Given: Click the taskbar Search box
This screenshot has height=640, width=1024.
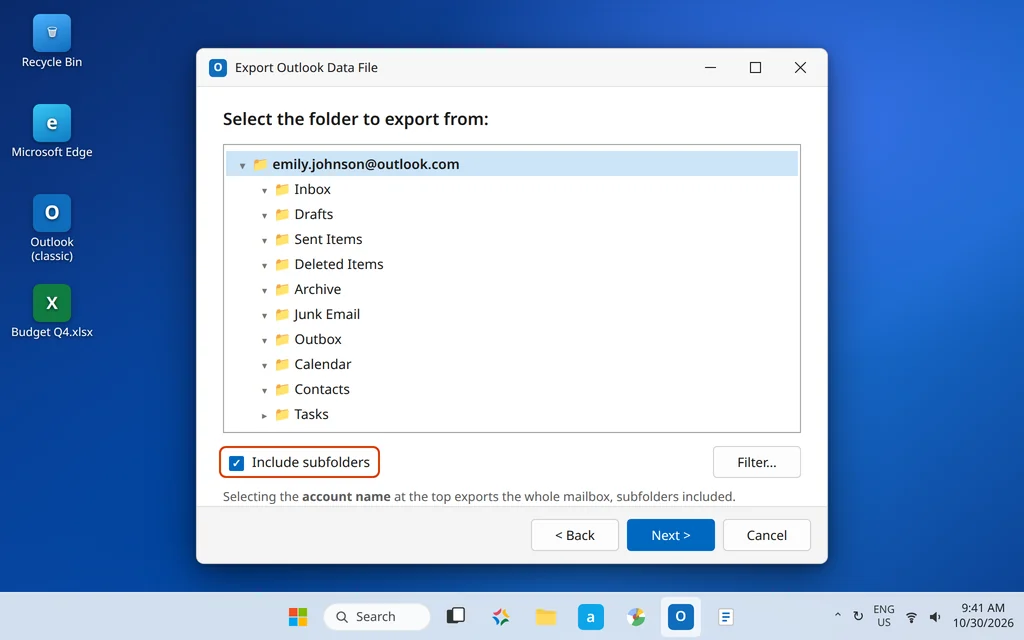Looking at the screenshot, I should tap(377, 616).
